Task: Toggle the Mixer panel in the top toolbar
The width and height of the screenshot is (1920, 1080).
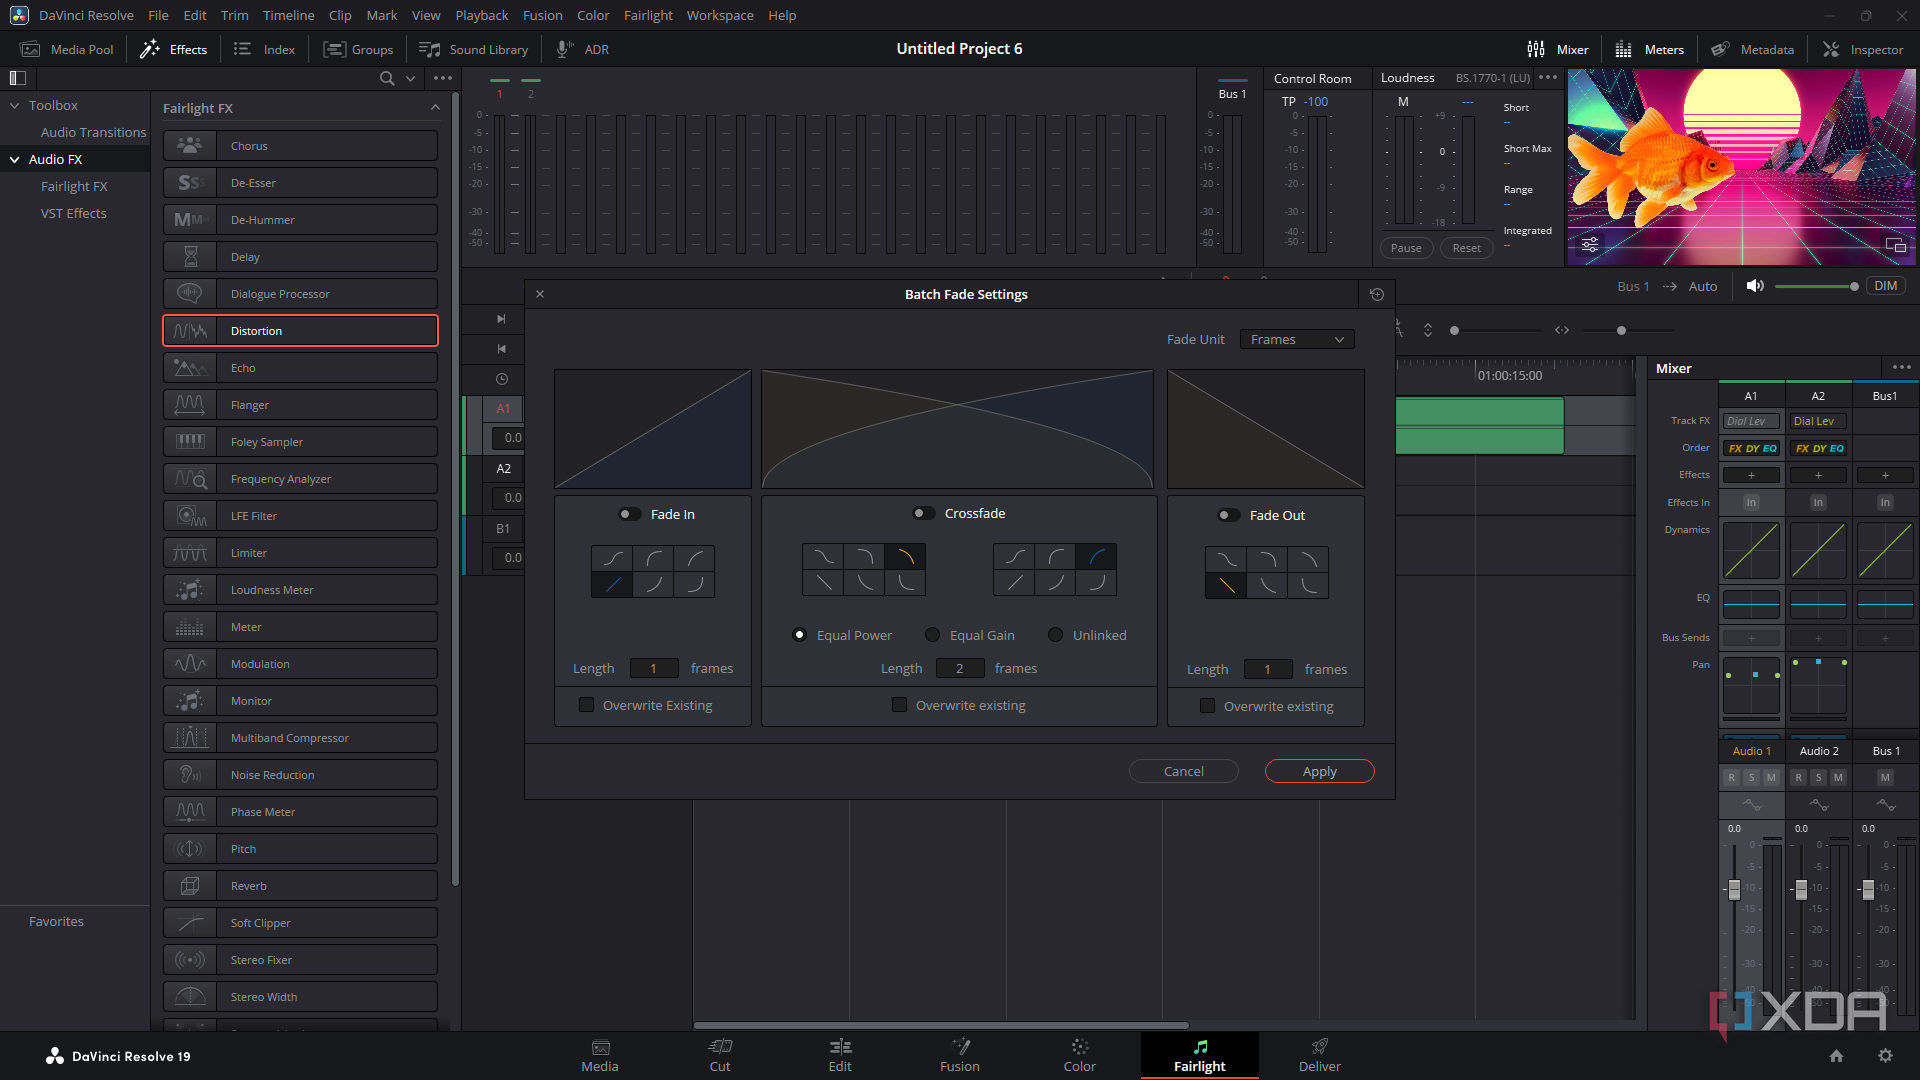Action: click(x=1558, y=49)
